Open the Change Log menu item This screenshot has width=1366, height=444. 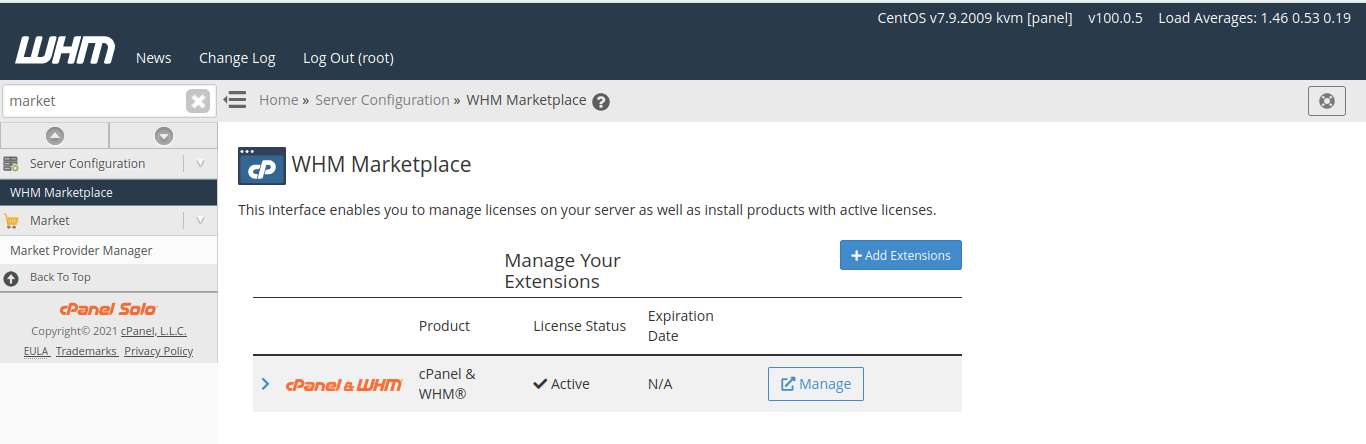237,58
